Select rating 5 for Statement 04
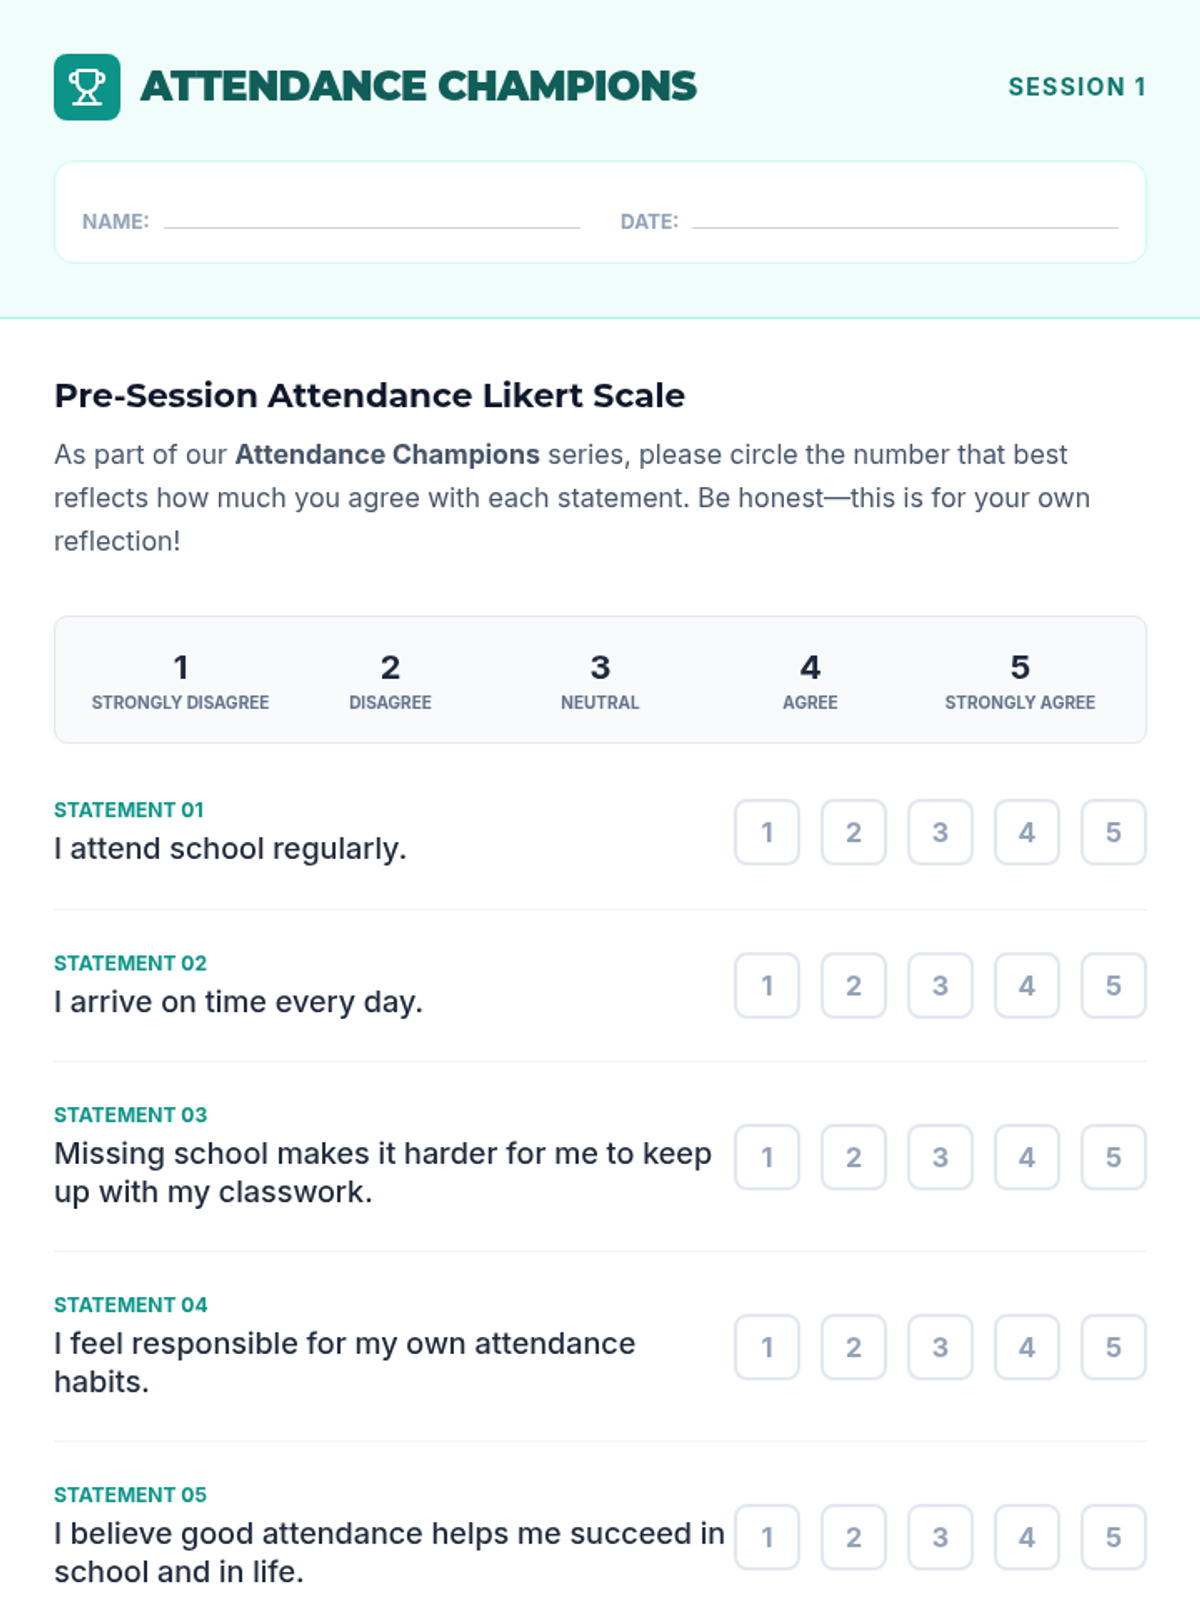The image size is (1200, 1600). tap(1113, 1347)
